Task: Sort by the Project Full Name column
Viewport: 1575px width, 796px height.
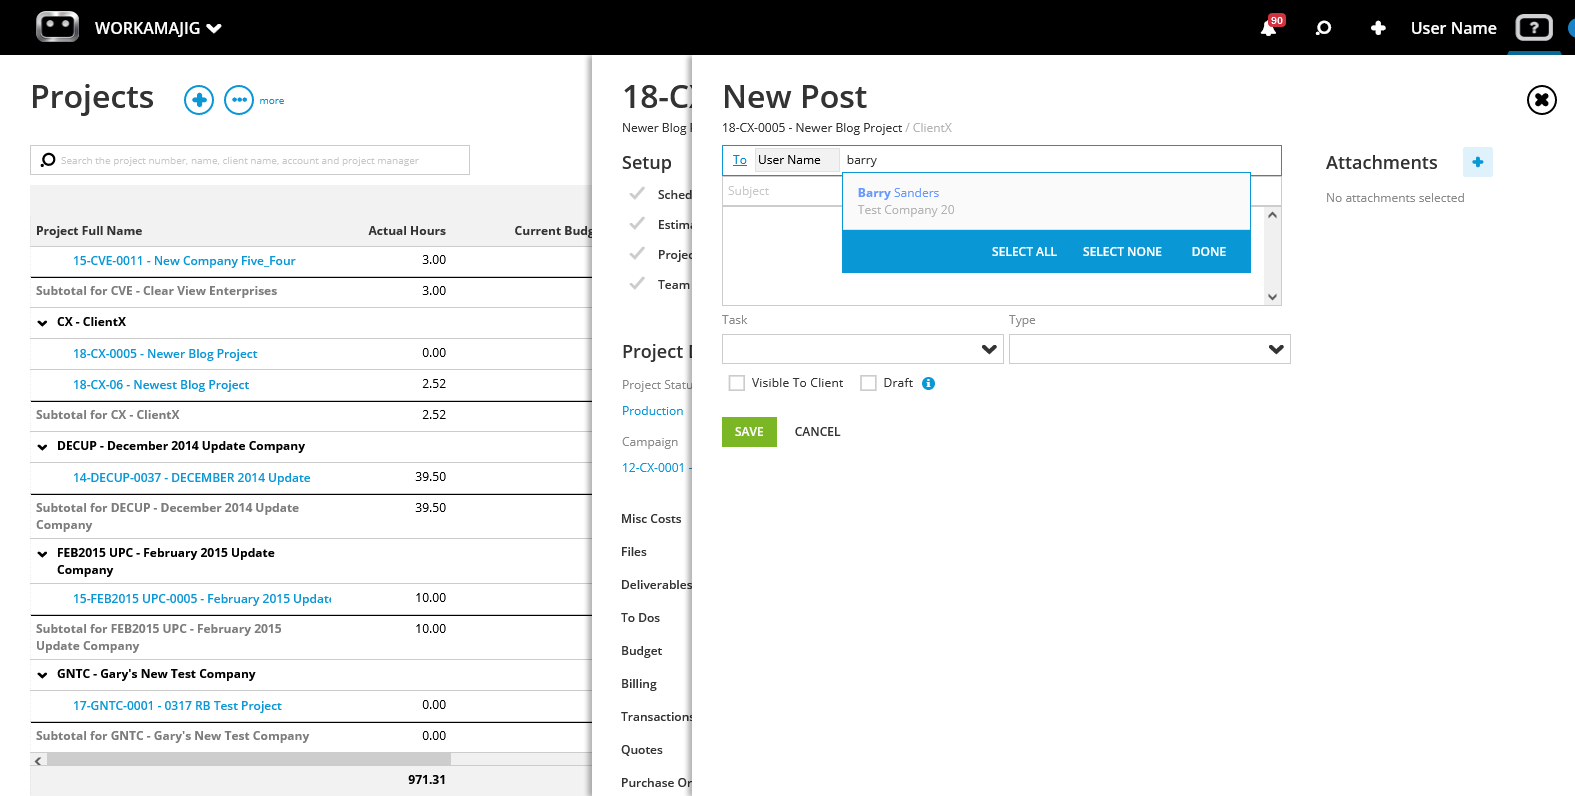Action: (x=89, y=231)
